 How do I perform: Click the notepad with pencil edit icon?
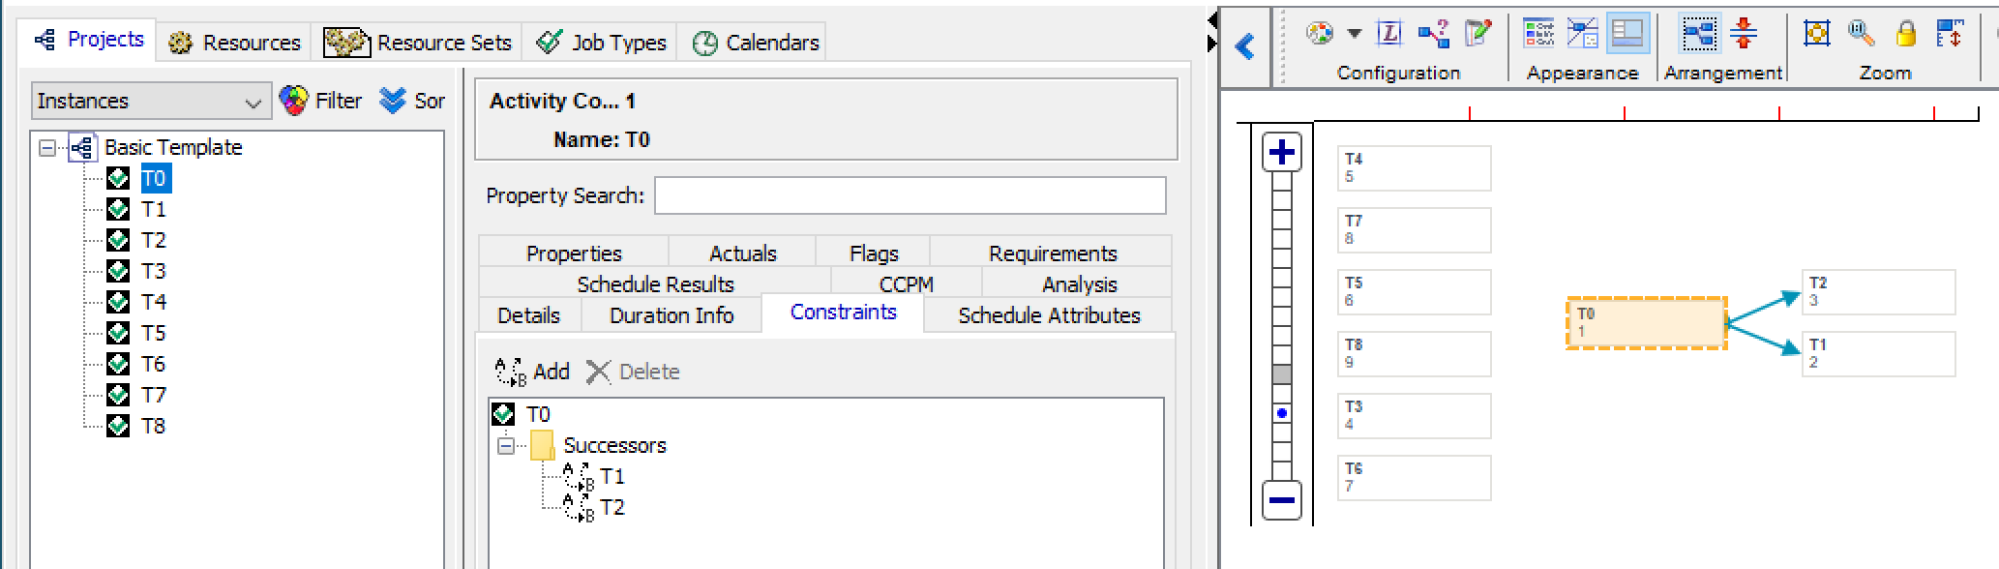1477,34
